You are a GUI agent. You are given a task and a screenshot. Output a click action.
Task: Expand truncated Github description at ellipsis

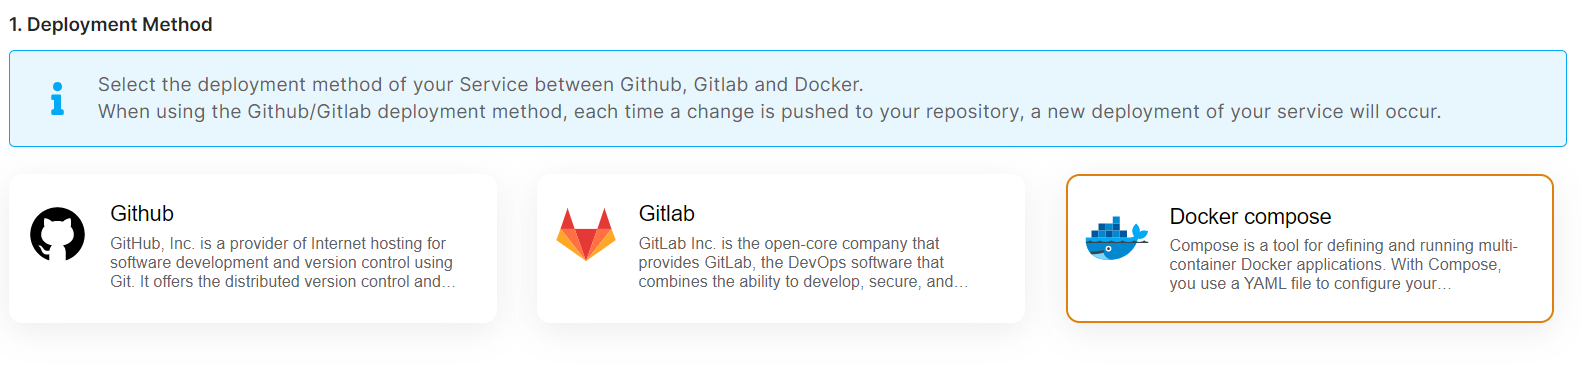click(449, 283)
